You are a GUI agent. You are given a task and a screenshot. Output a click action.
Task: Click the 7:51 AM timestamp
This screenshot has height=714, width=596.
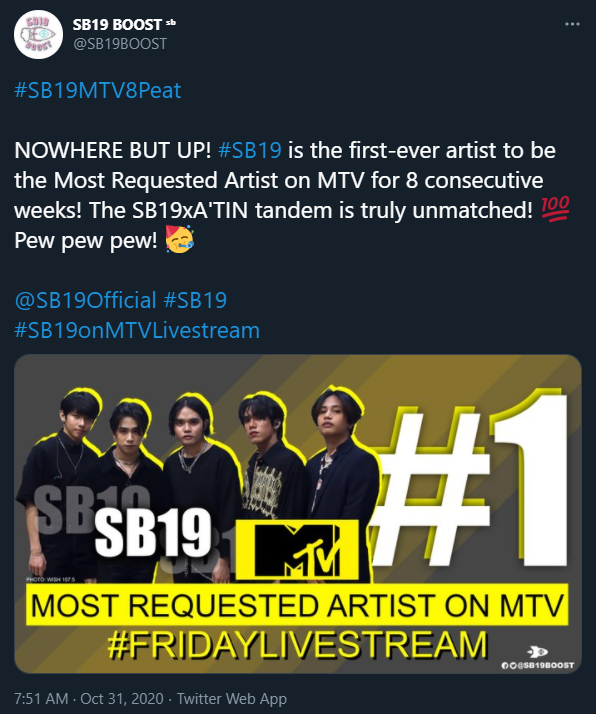41,699
